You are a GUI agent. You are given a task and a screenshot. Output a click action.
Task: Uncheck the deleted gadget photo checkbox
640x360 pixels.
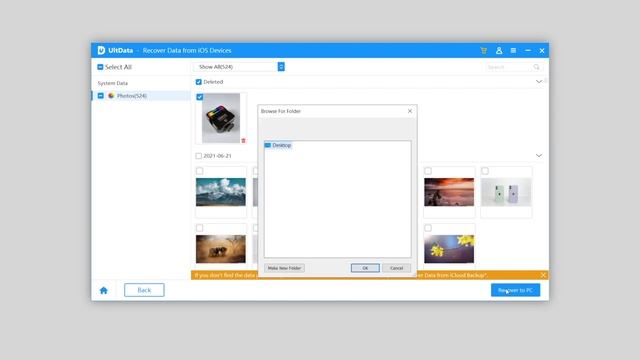(x=200, y=97)
